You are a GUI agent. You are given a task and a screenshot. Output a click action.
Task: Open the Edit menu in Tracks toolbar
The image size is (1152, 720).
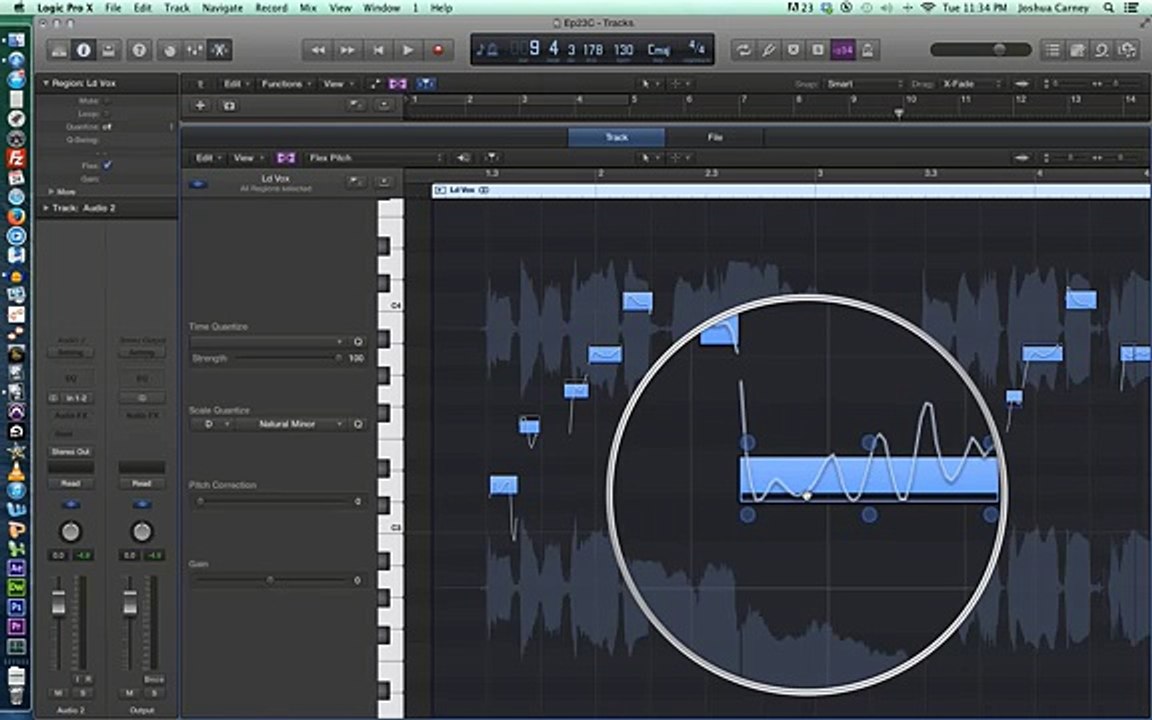click(x=235, y=84)
